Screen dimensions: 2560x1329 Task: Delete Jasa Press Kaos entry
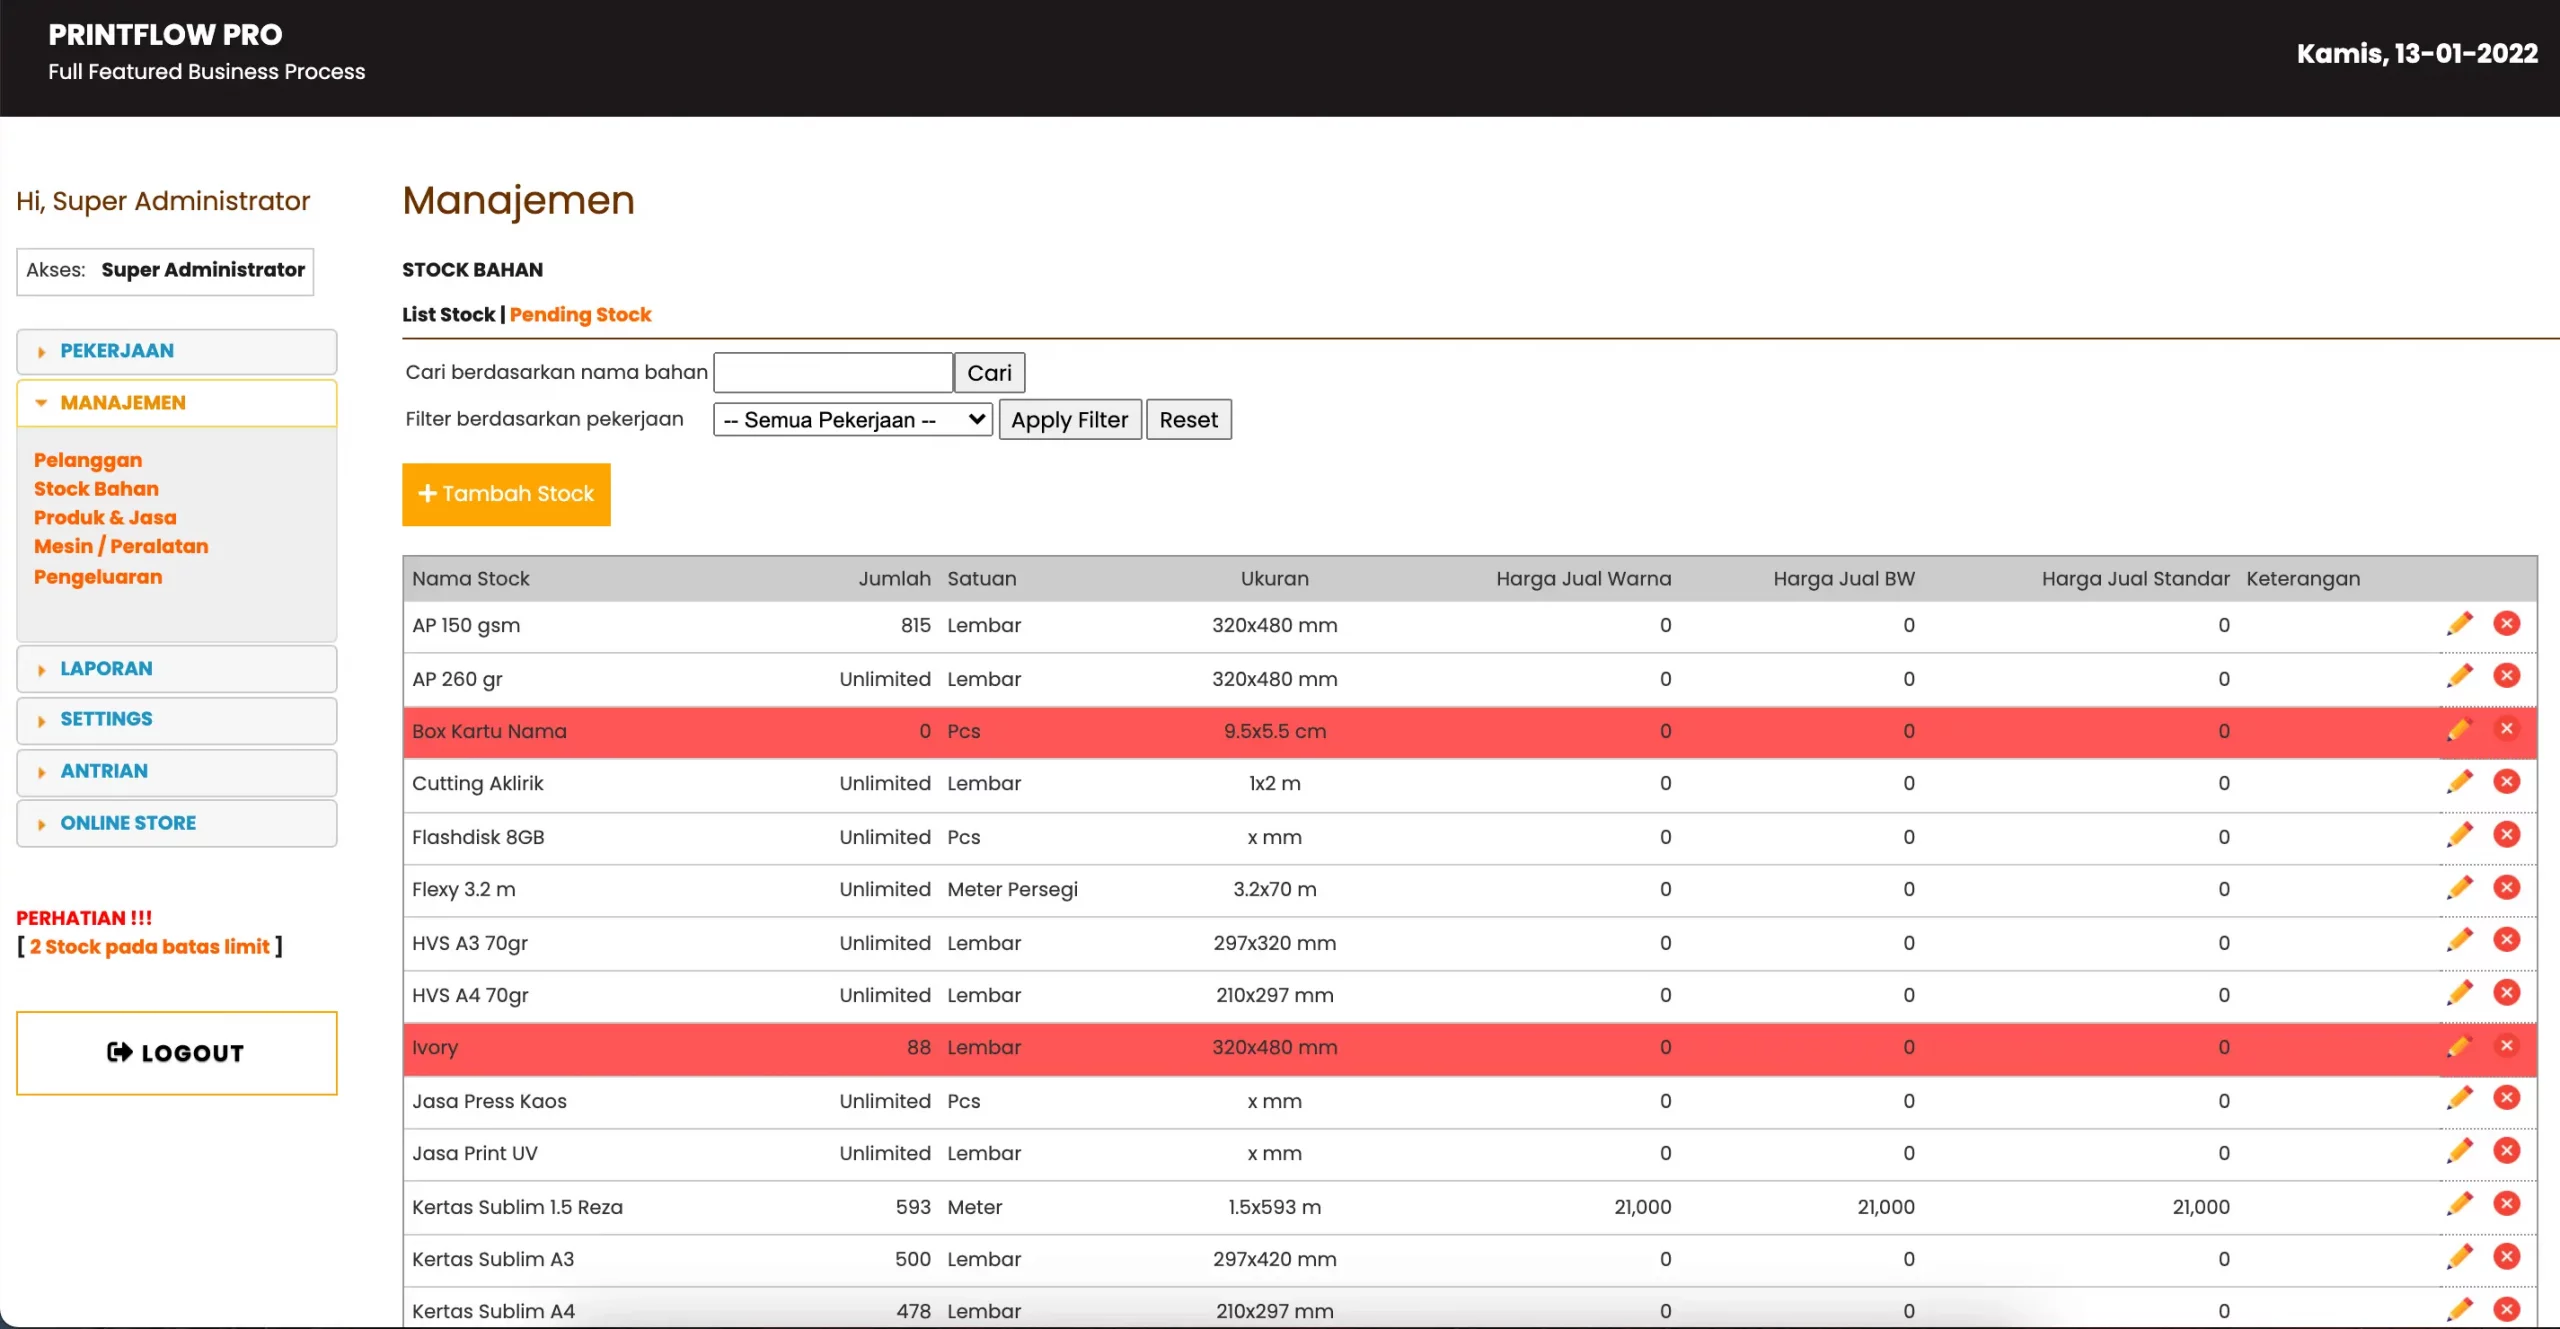pyautogui.click(x=2506, y=1099)
